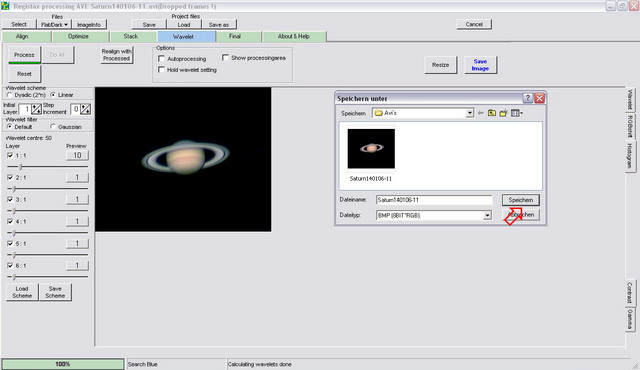
Task: Open the Histogram side tab
Action: tap(630, 156)
